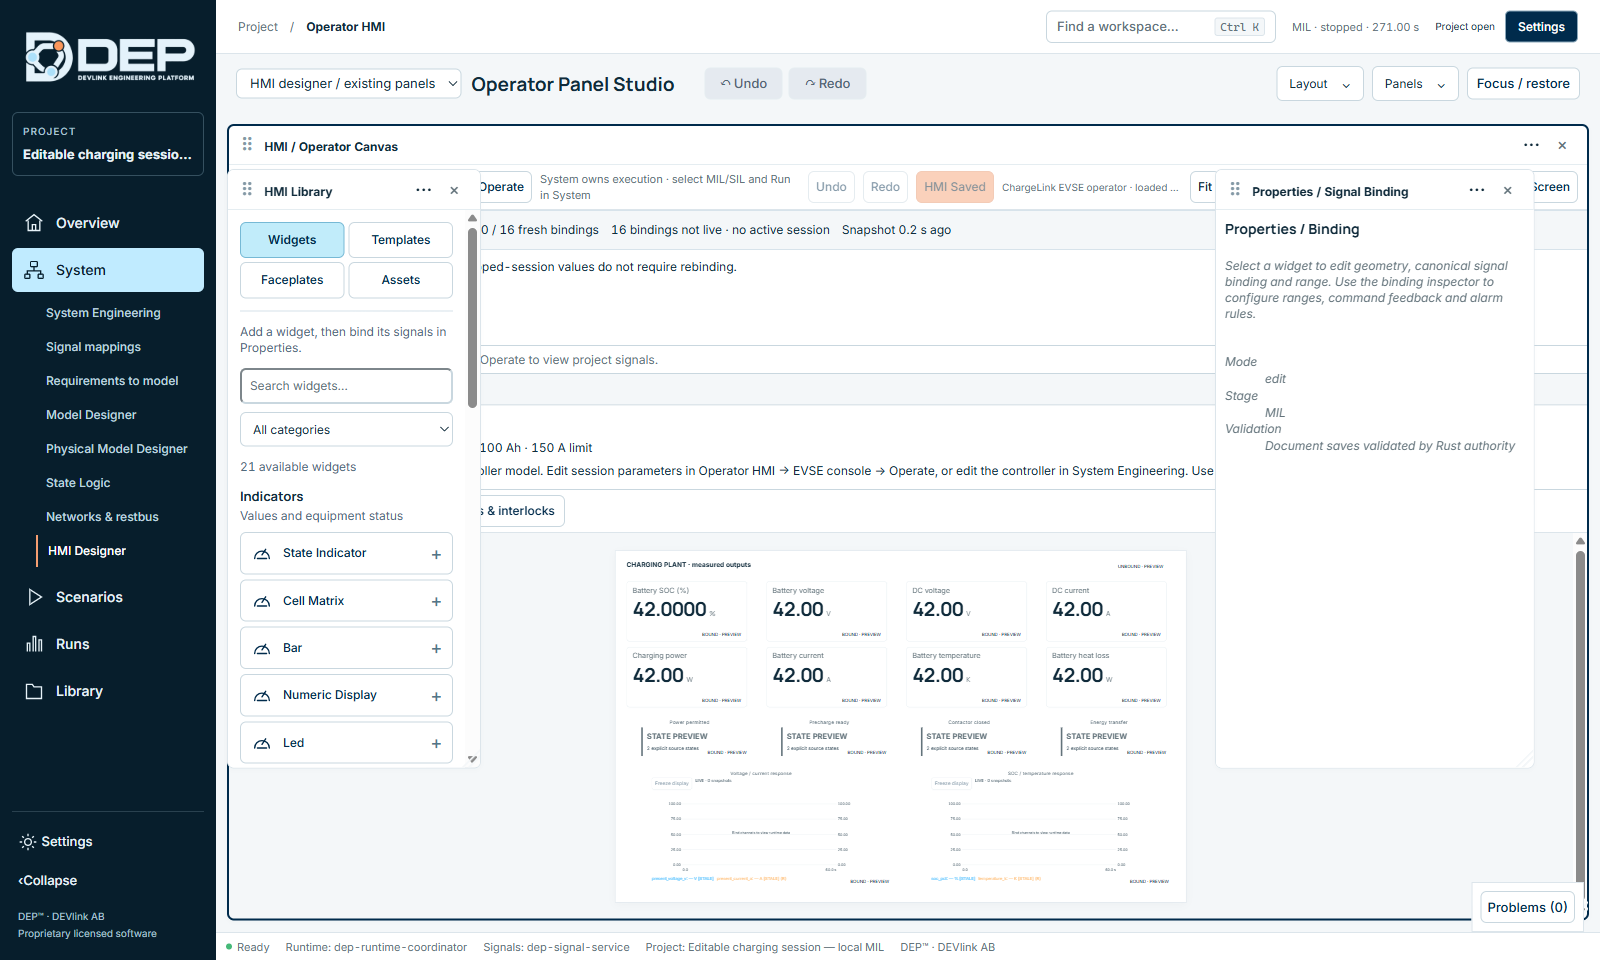Close the HMI Library panel
The height and width of the screenshot is (960, 1600).
pyautogui.click(x=454, y=190)
